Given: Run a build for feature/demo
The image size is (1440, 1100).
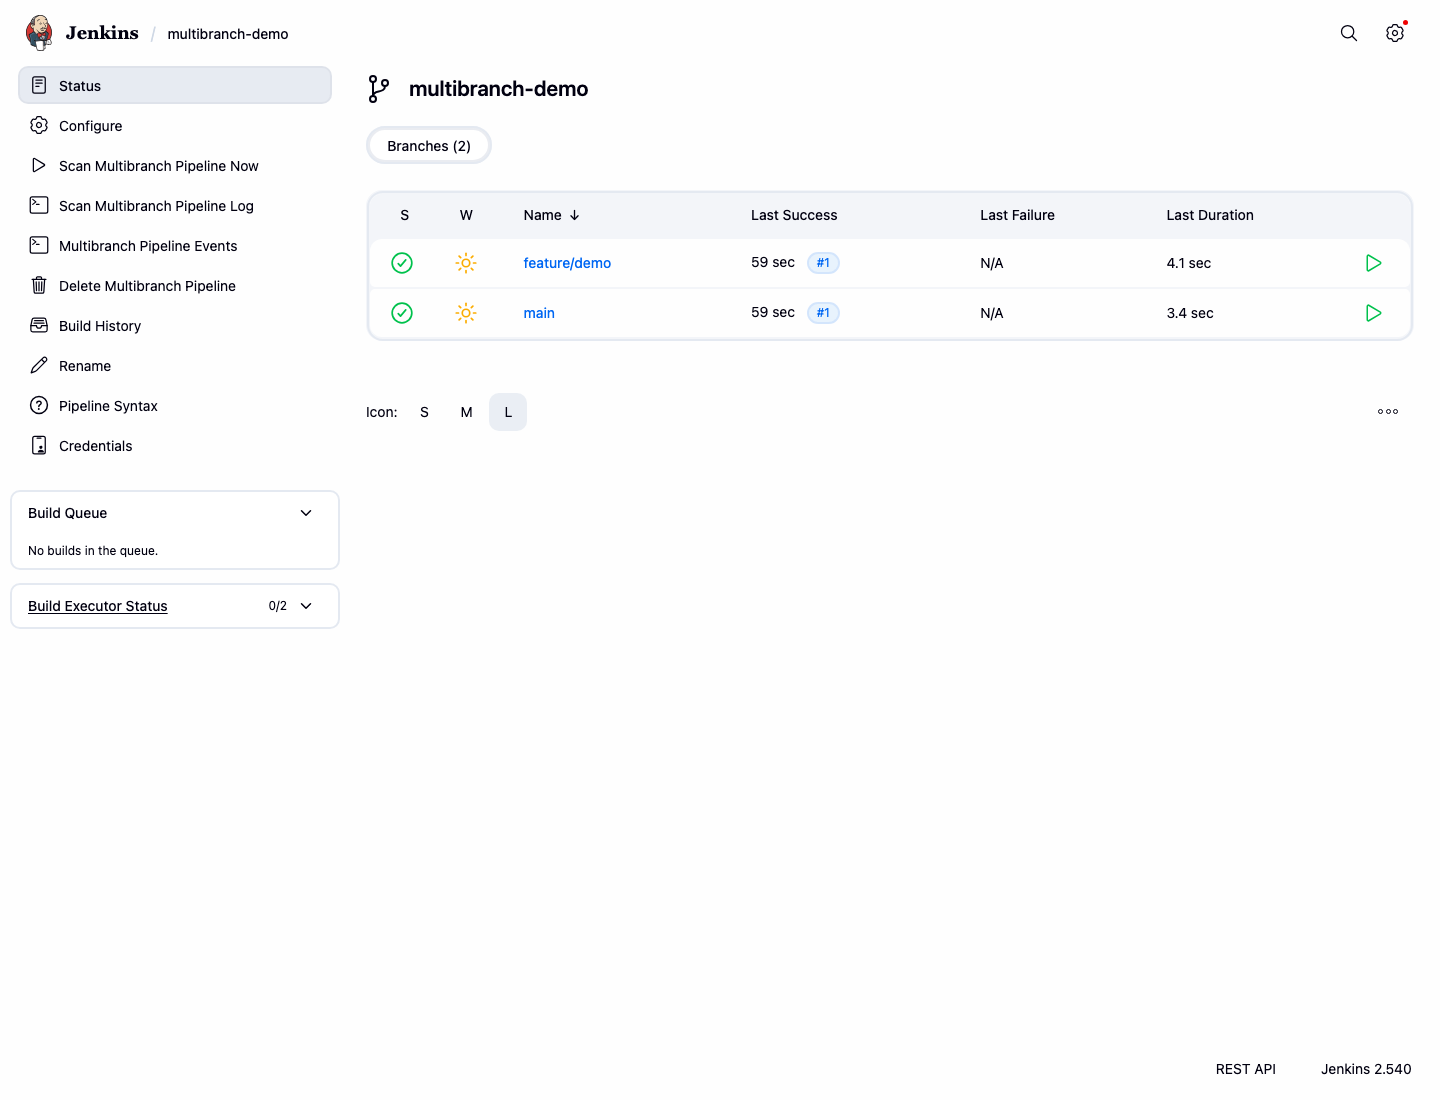Looking at the screenshot, I should [1374, 263].
